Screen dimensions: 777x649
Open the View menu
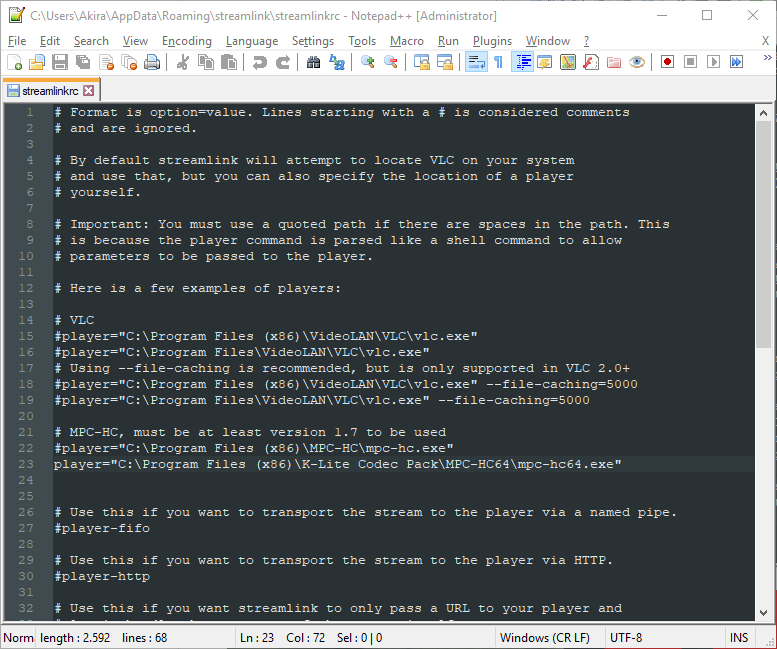point(135,41)
